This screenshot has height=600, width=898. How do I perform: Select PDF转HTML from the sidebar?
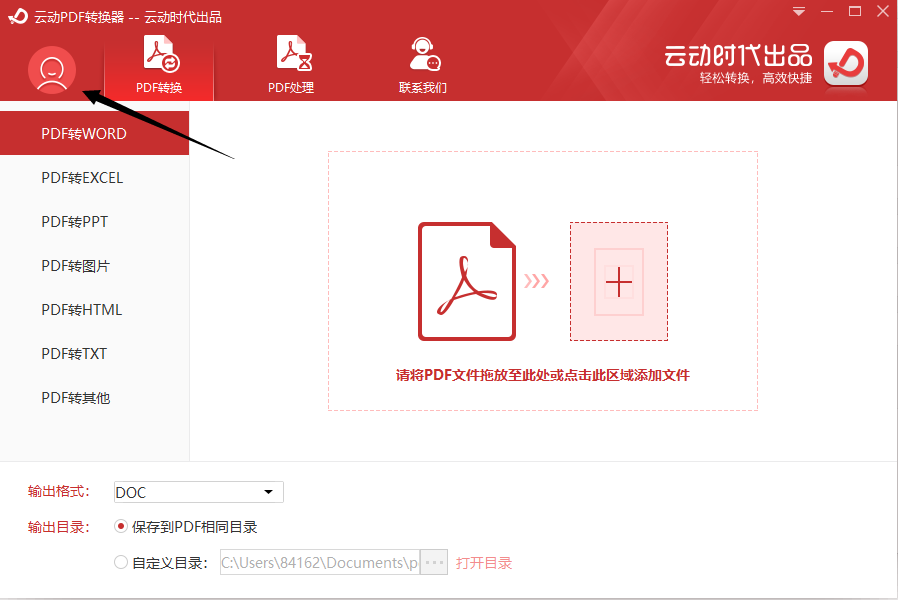pos(94,309)
